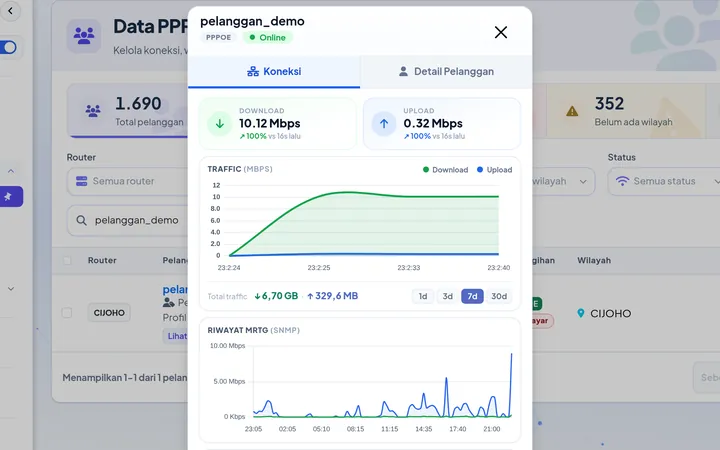
Task: Click the green download arrow icon
Action: click(x=219, y=124)
